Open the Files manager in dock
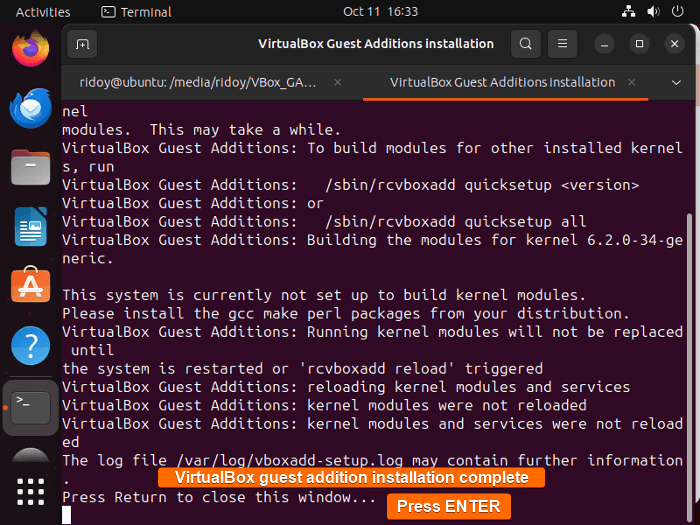 (x=30, y=167)
